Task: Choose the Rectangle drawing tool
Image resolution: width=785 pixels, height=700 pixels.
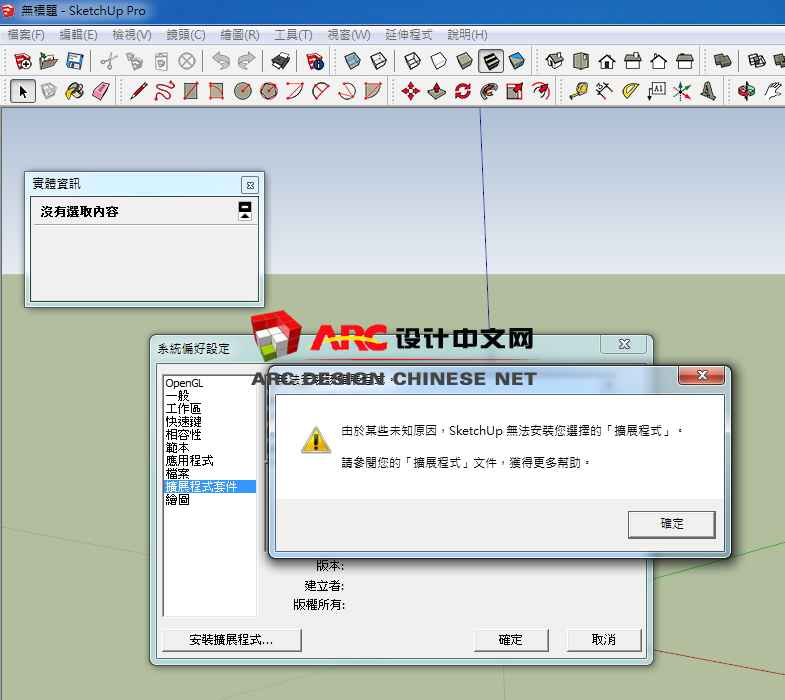Action: pyautogui.click(x=190, y=92)
